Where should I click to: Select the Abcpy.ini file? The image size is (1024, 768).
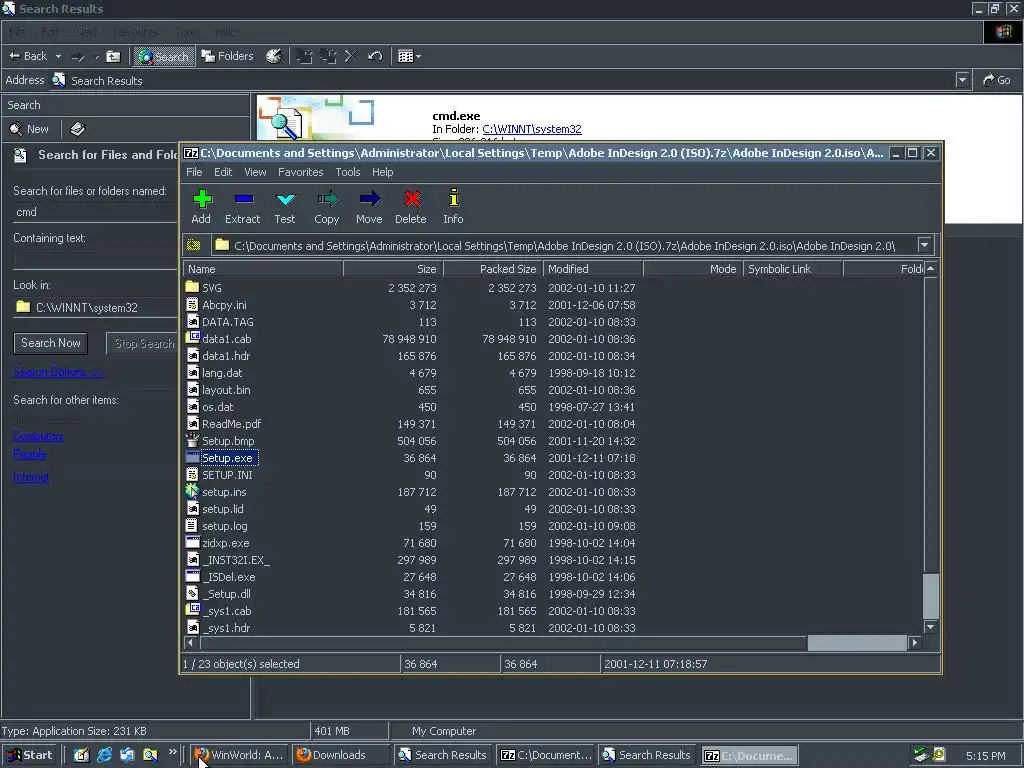coord(224,305)
